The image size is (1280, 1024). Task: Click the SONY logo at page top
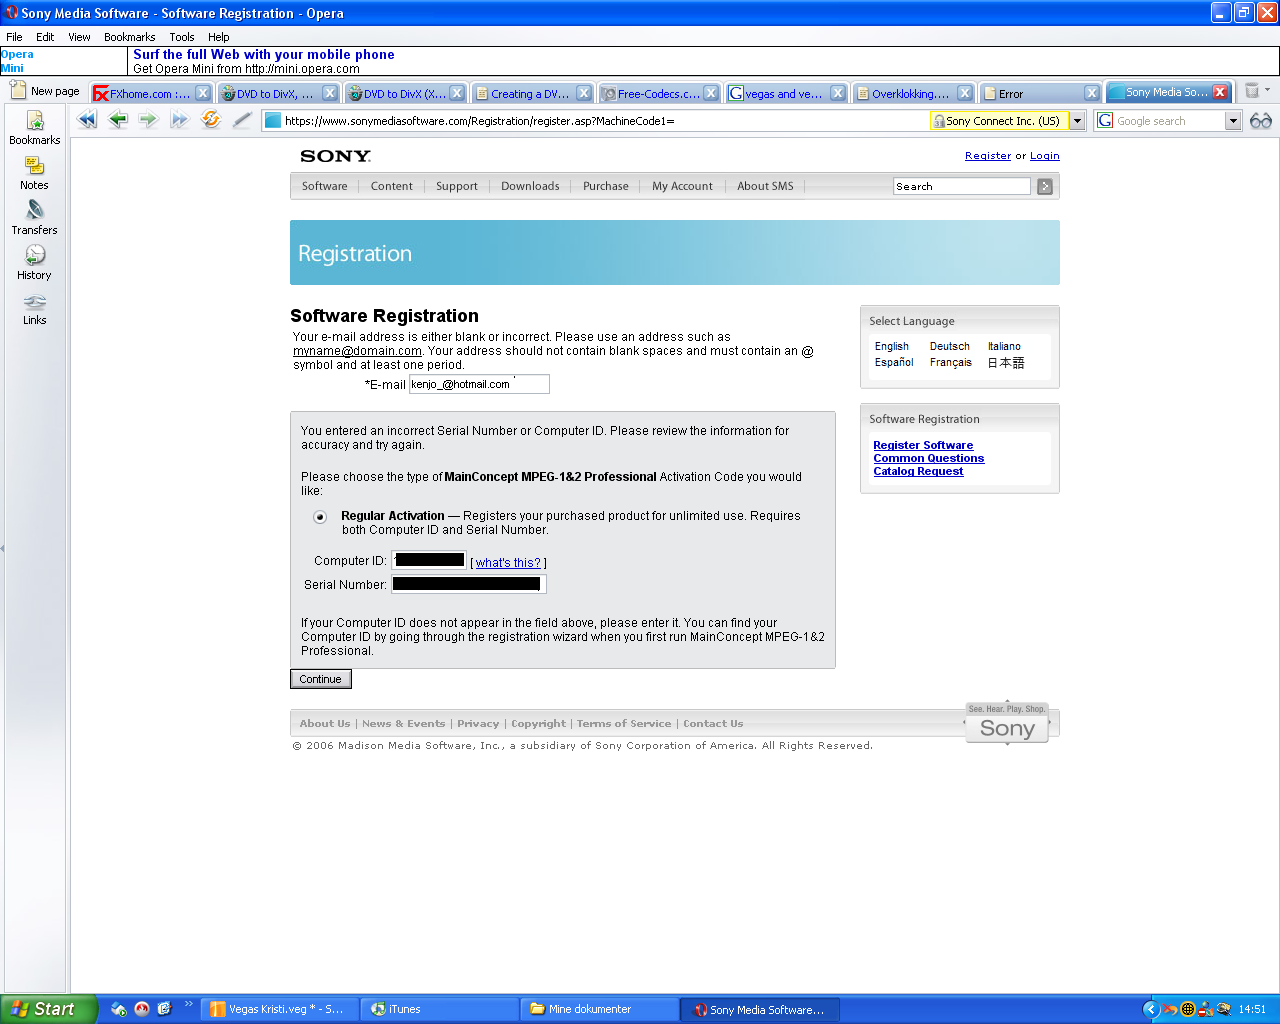click(x=336, y=156)
